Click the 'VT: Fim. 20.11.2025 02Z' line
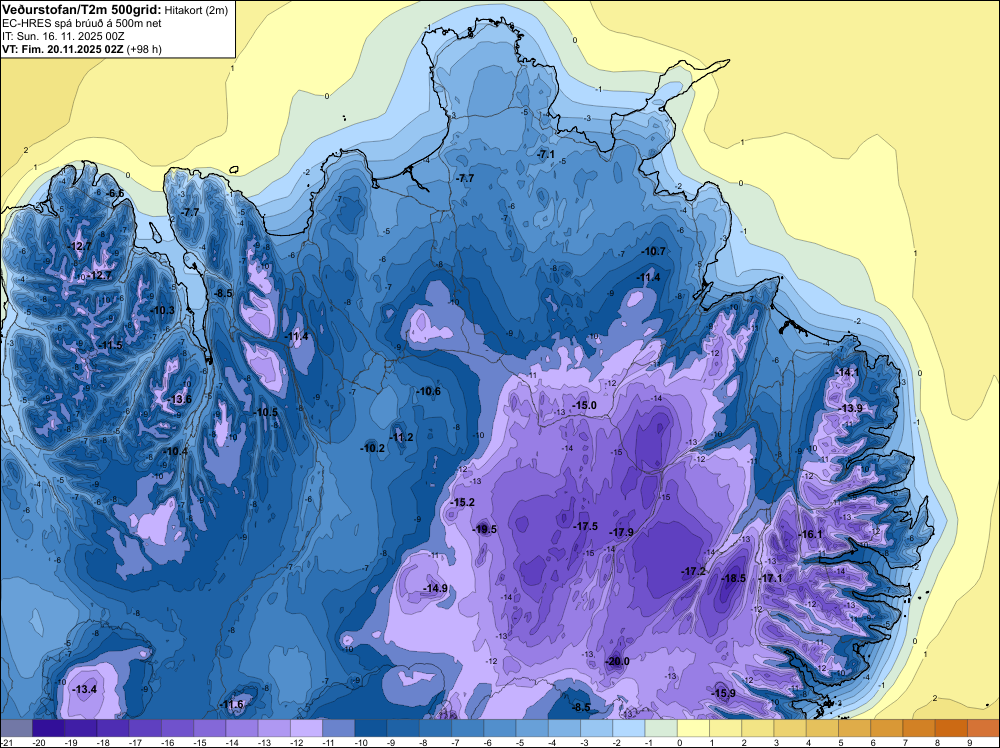Screen dimensions: 1000x748 point(63,49)
